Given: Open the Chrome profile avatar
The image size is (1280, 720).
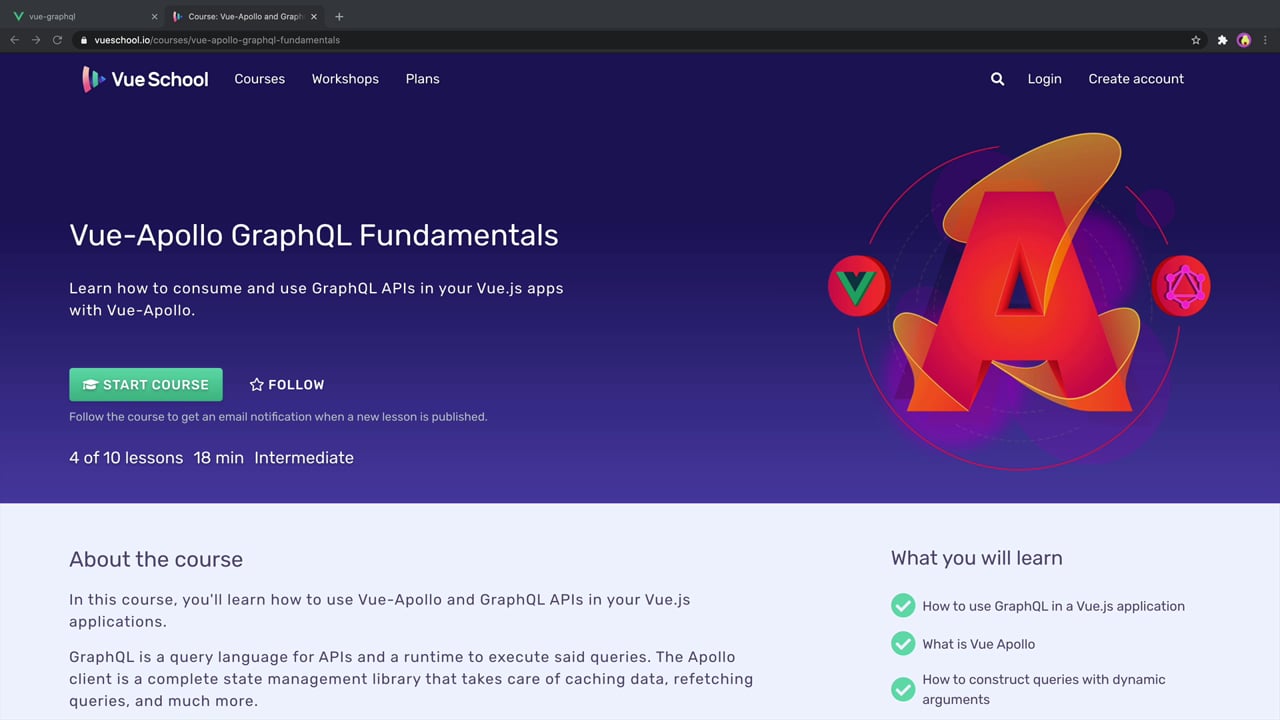Looking at the screenshot, I should point(1244,40).
